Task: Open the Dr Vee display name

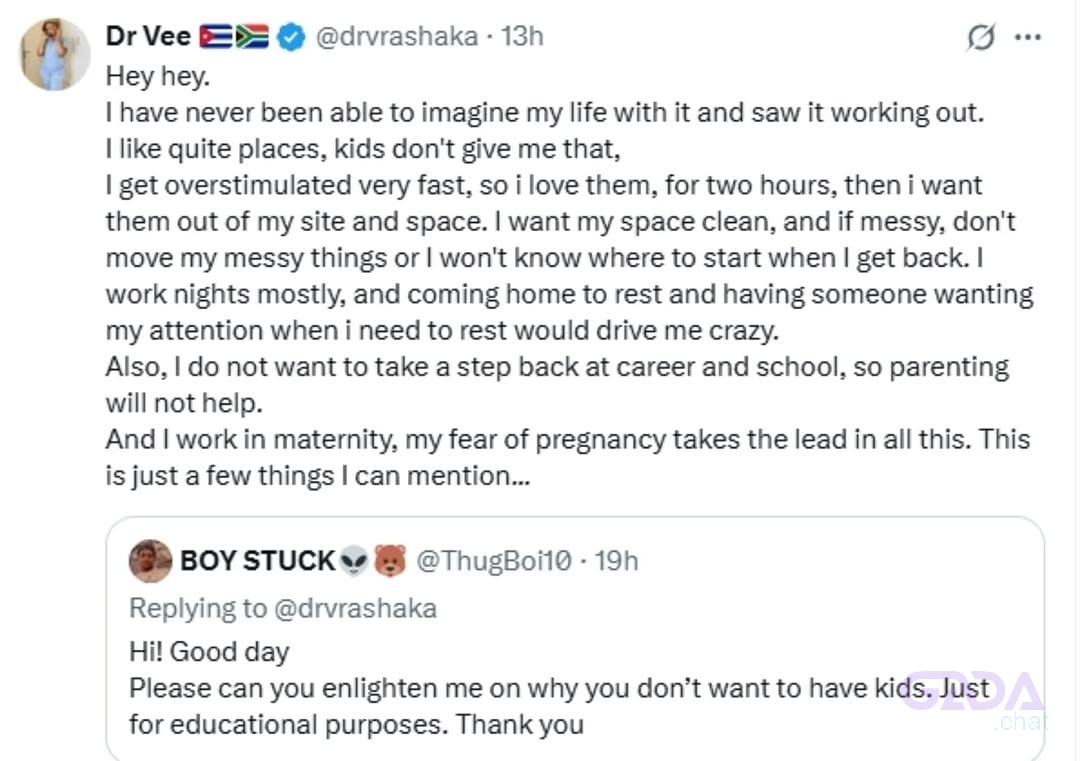Action: coord(148,36)
